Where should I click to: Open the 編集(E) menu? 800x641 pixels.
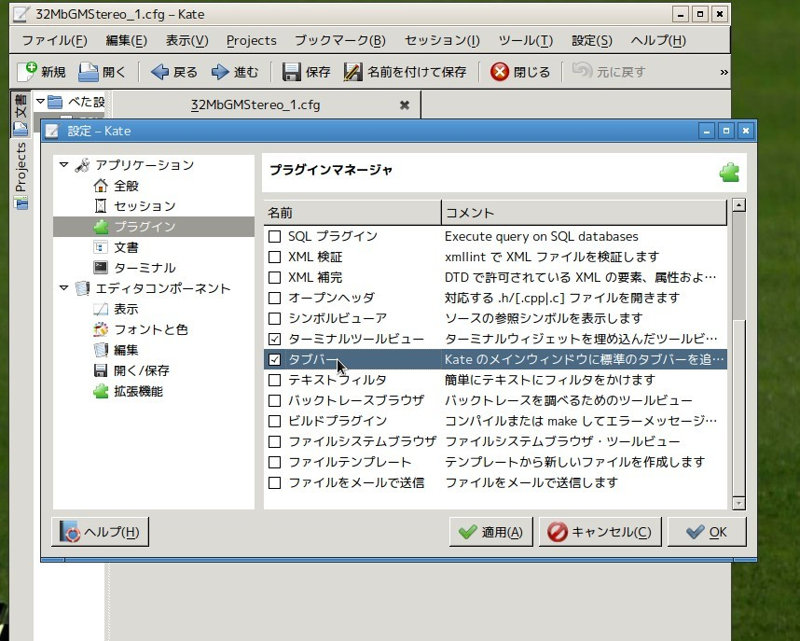[126, 40]
